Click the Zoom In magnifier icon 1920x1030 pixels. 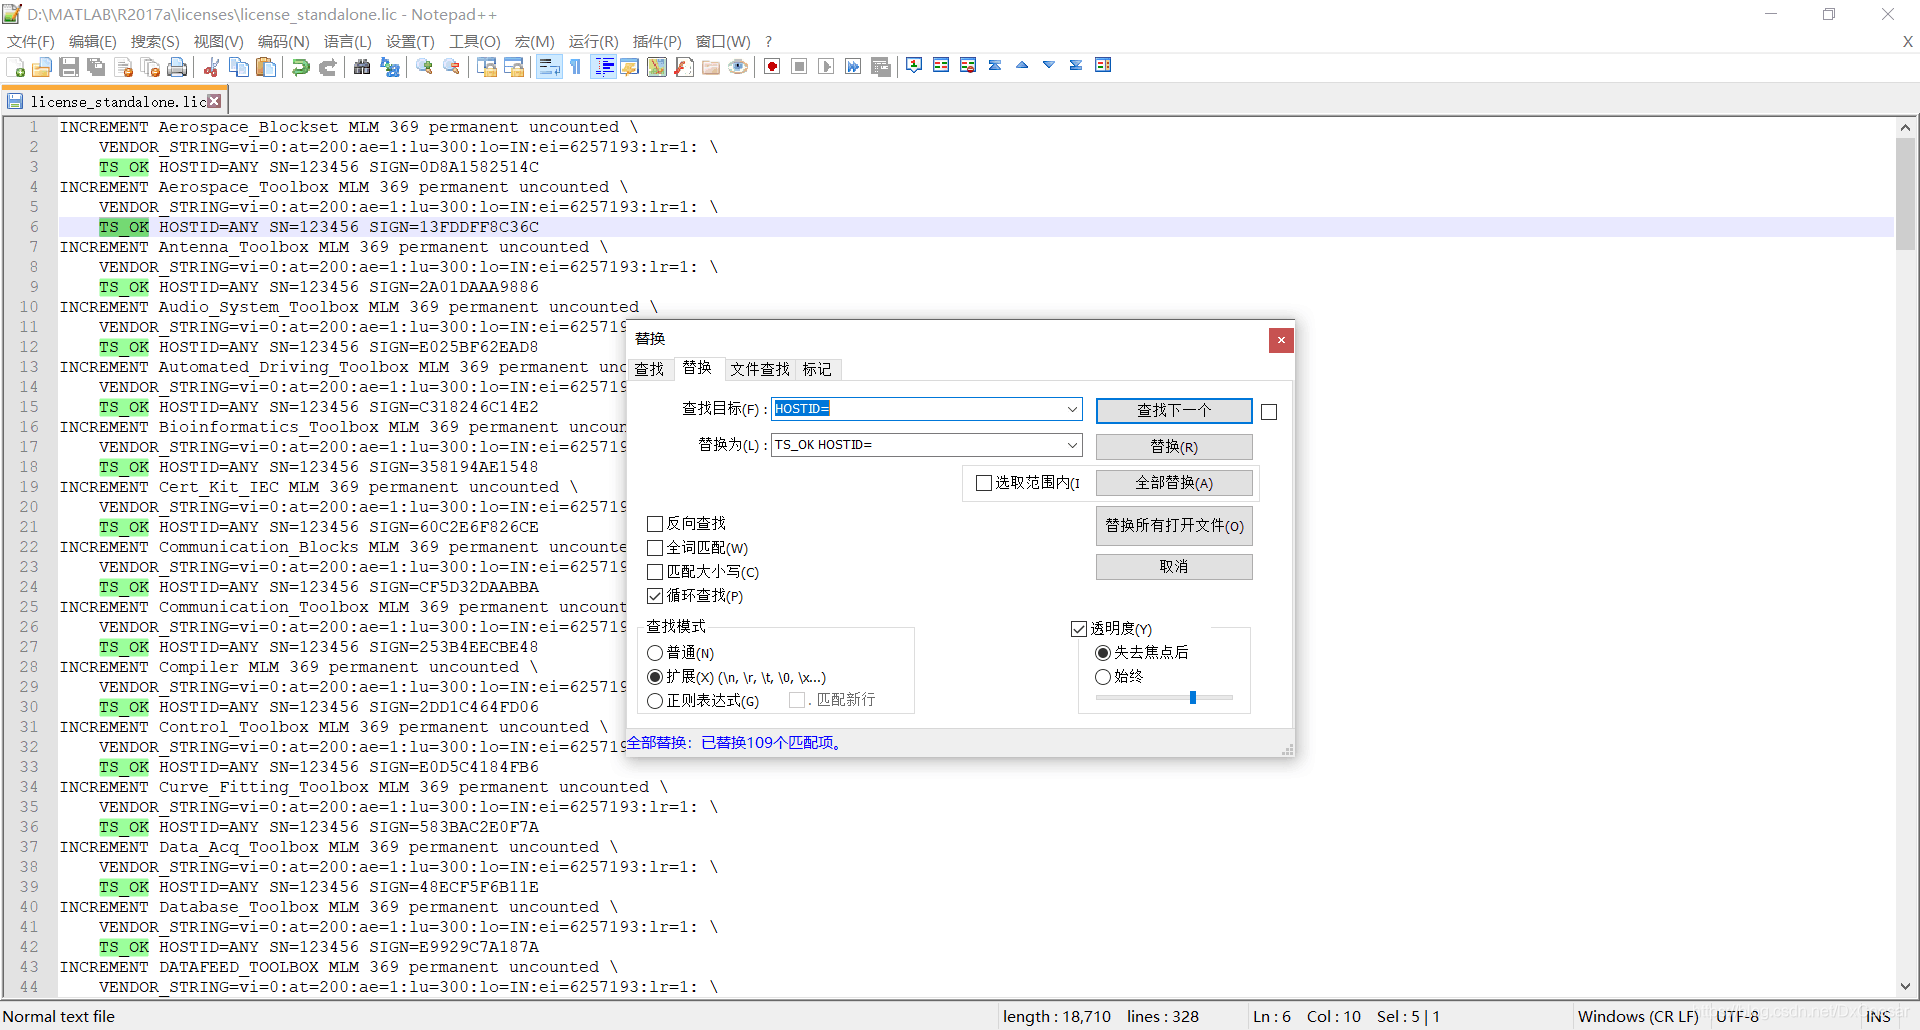[x=425, y=67]
